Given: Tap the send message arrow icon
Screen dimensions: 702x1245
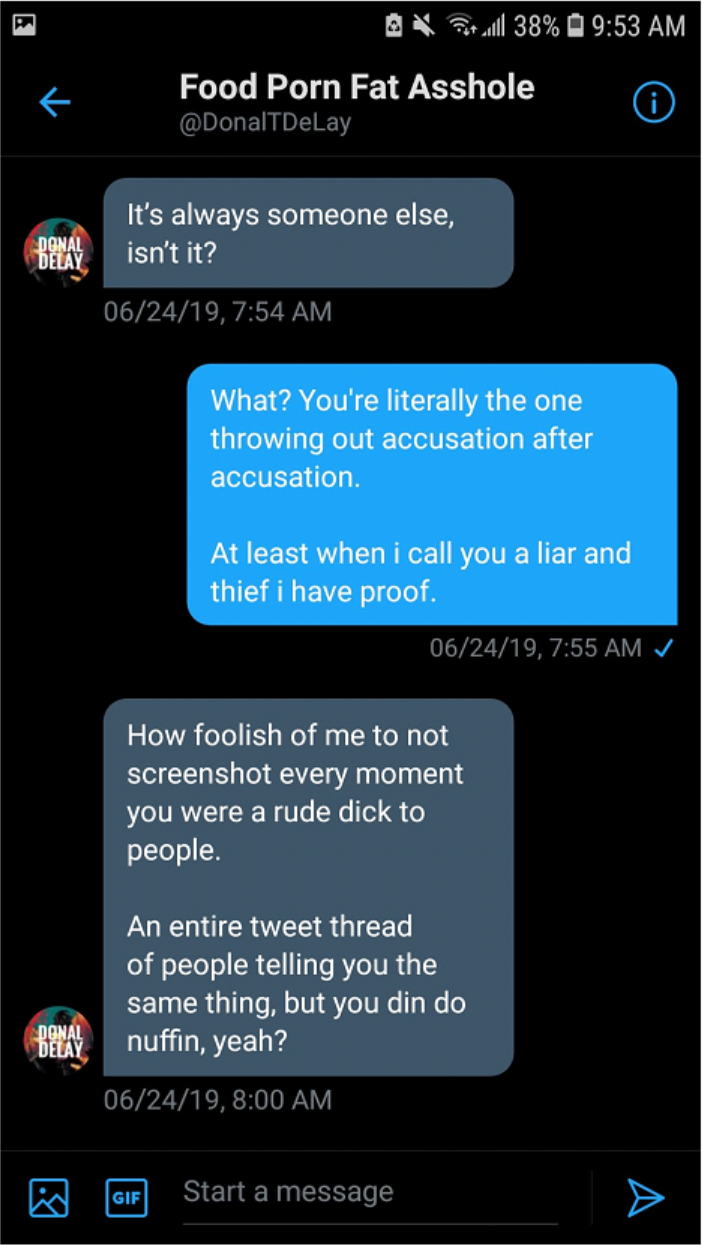Looking at the screenshot, I should coord(645,1196).
